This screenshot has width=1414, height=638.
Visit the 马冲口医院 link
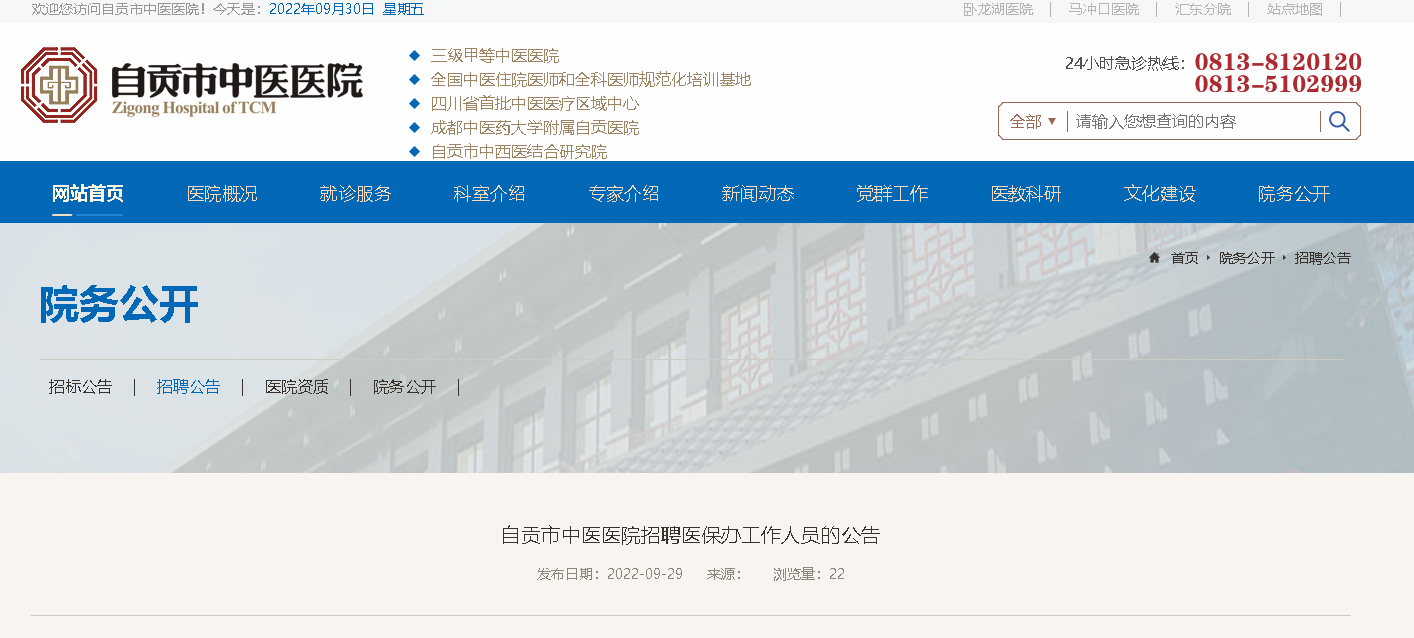(1103, 9)
